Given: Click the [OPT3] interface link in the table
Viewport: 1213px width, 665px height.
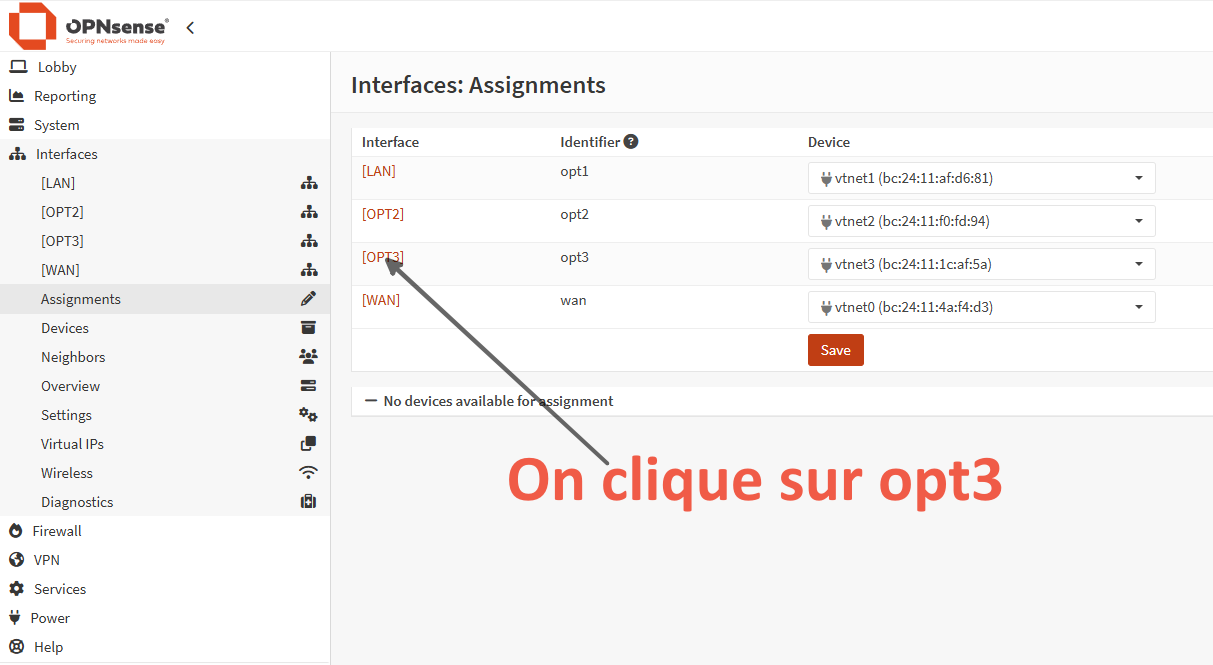Looking at the screenshot, I should (382, 257).
